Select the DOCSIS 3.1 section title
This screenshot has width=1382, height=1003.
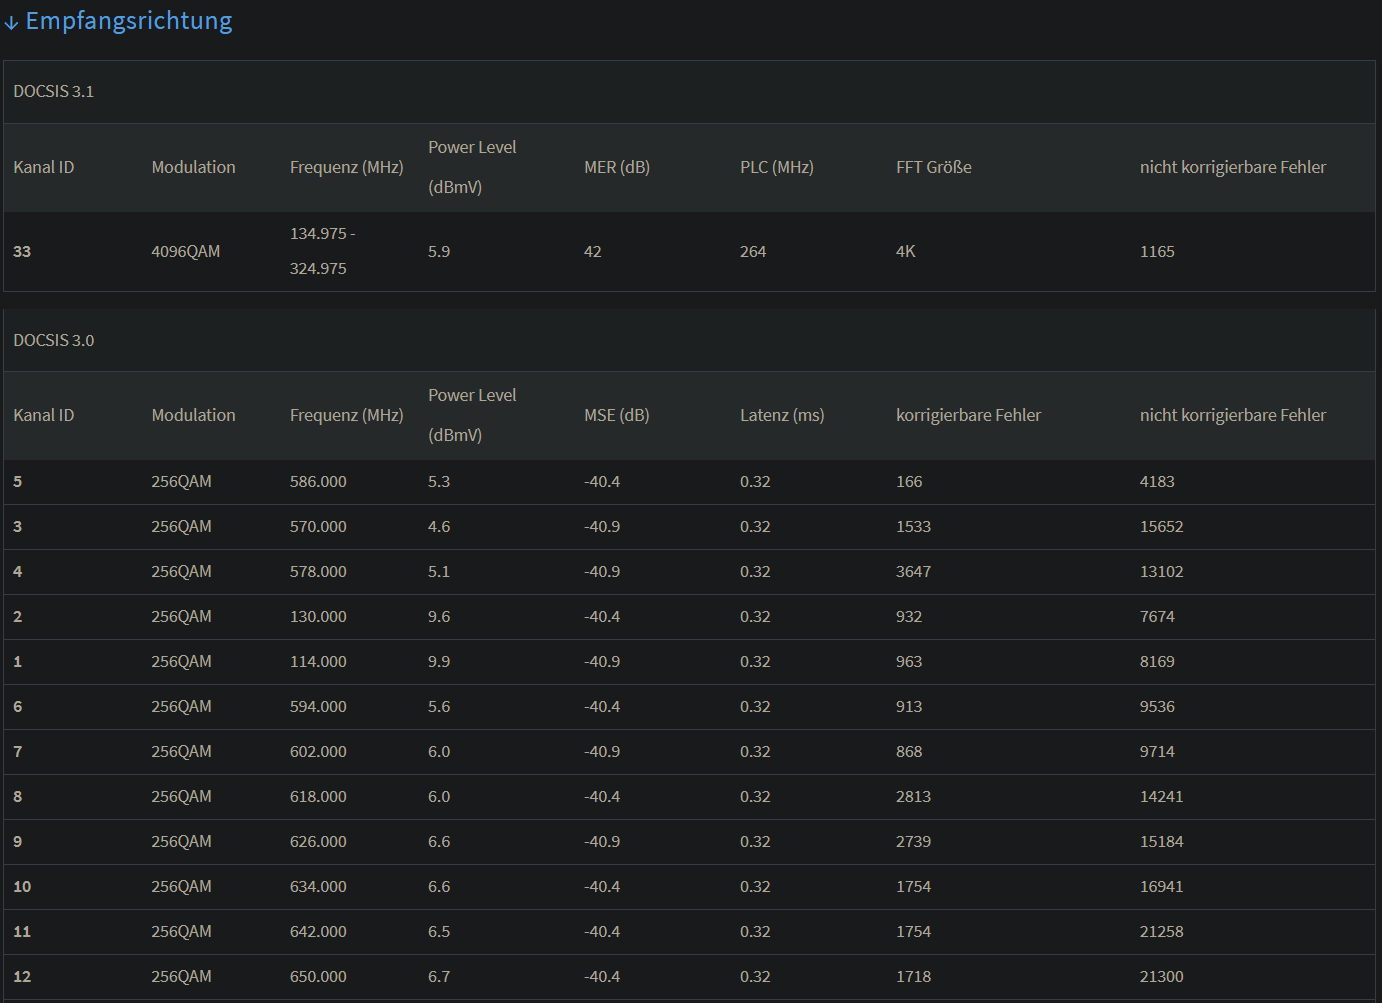click(x=54, y=91)
